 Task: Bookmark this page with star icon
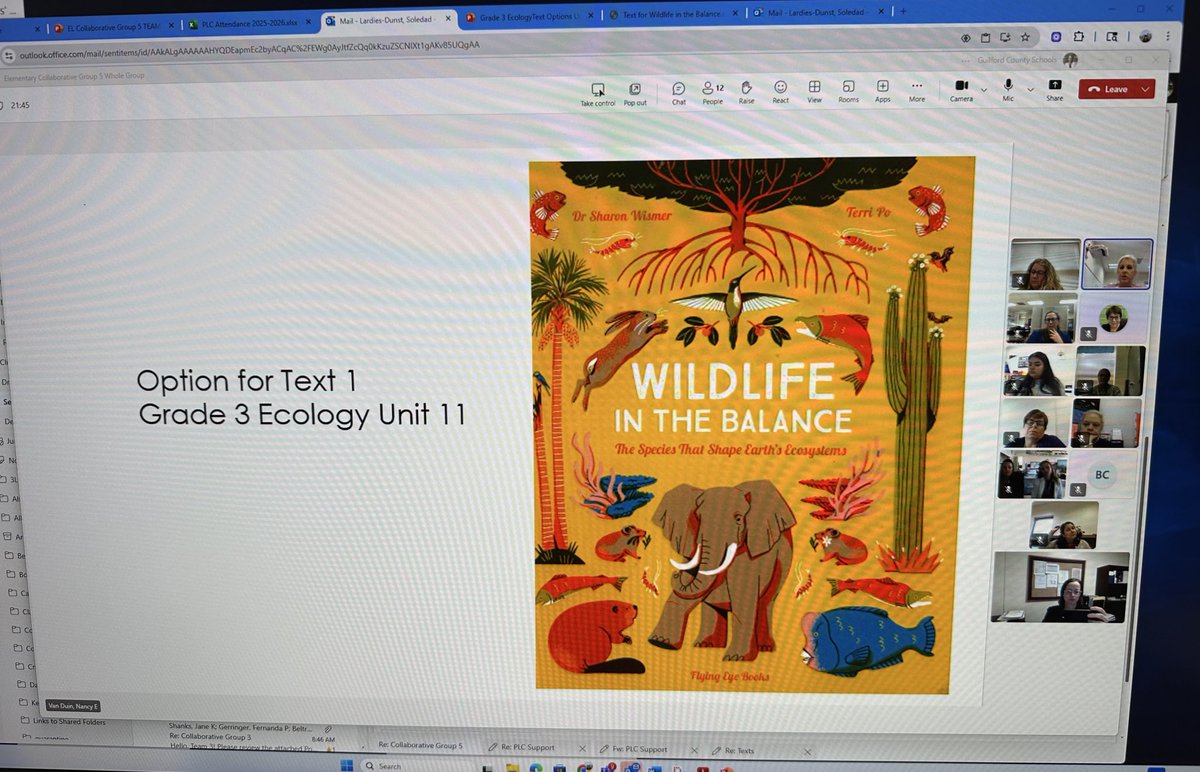coord(1024,37)
